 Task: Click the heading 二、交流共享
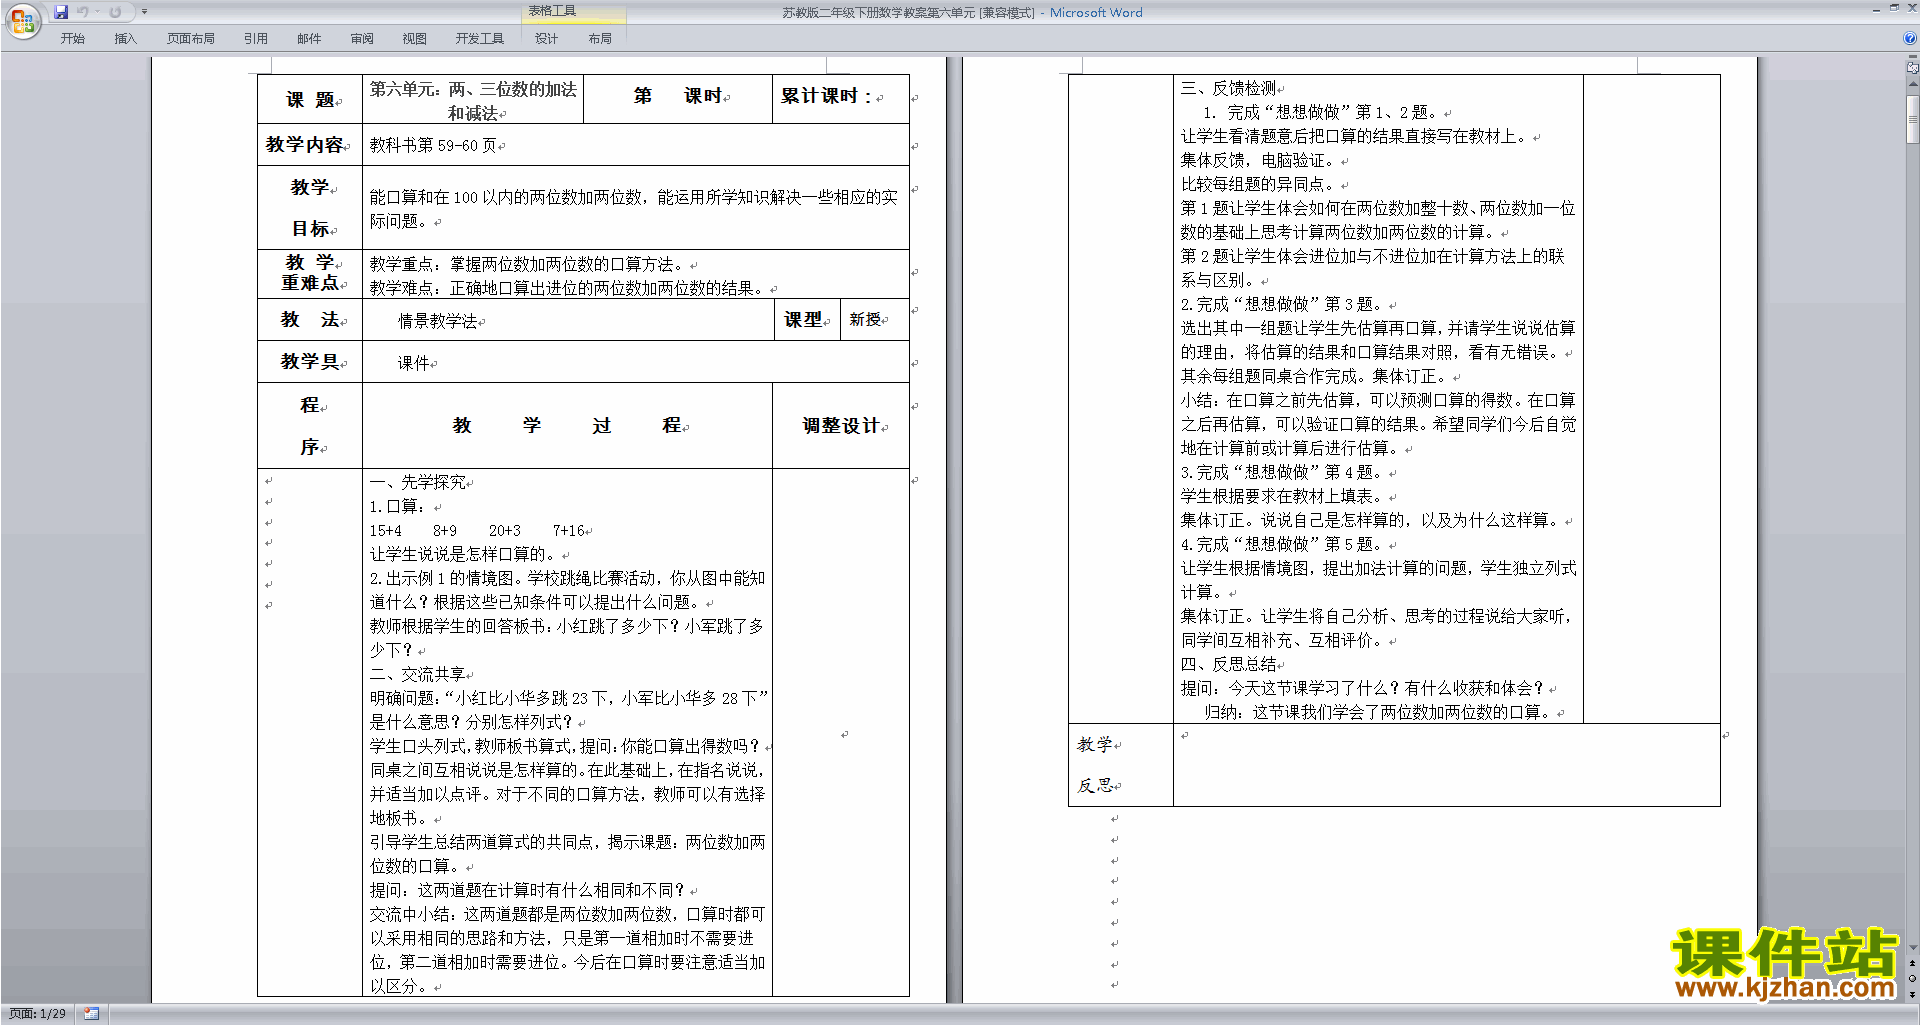(x=418, y=674)
